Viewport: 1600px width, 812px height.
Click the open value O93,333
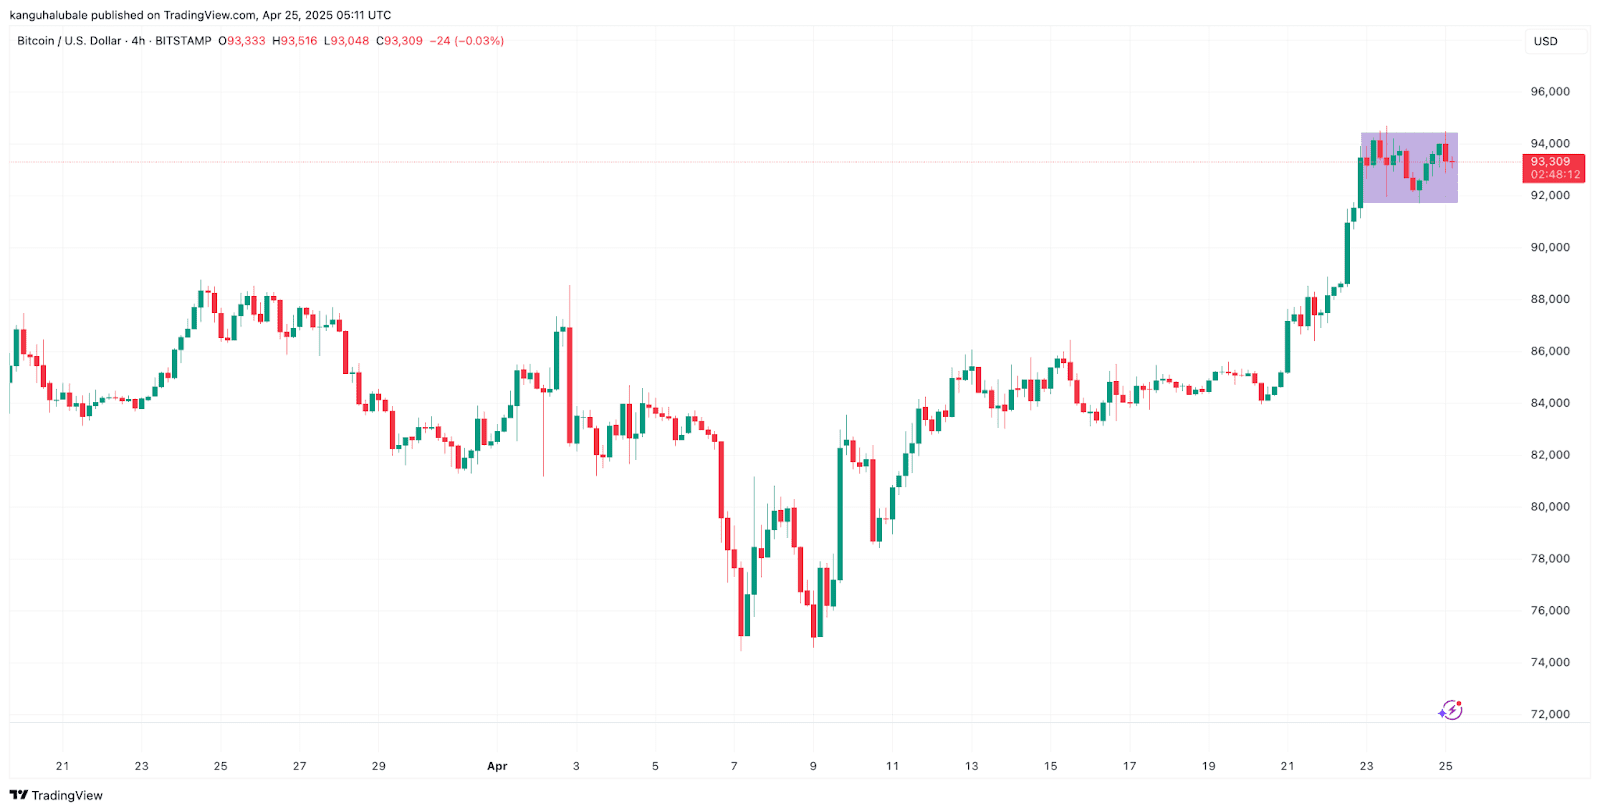pos(242,41)
